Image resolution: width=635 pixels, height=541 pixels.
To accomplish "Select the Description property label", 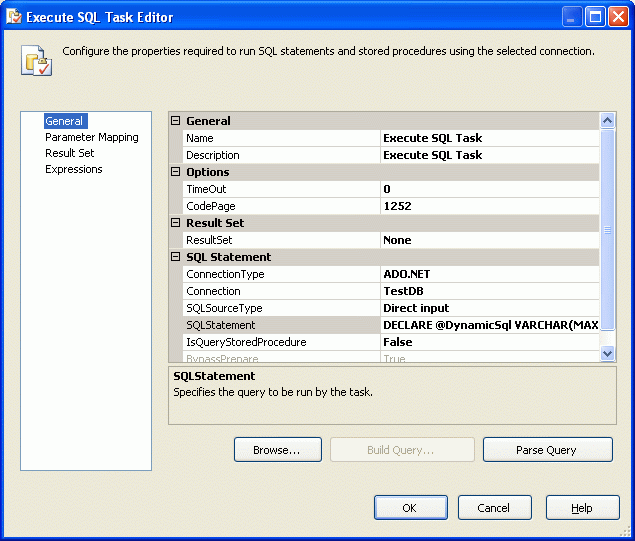I will tap(281, 155).
